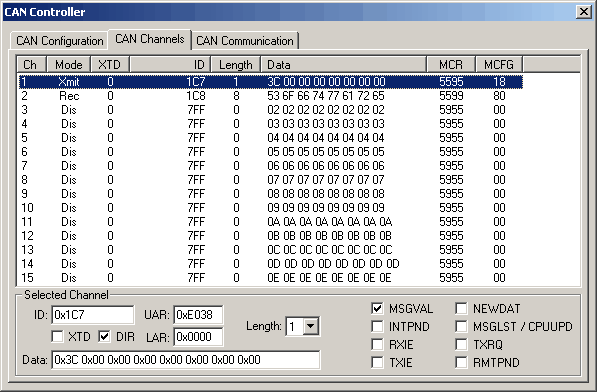Click ID value 1C8 in channel 2
The image size is (597, 392).
[x=196, y=96]
